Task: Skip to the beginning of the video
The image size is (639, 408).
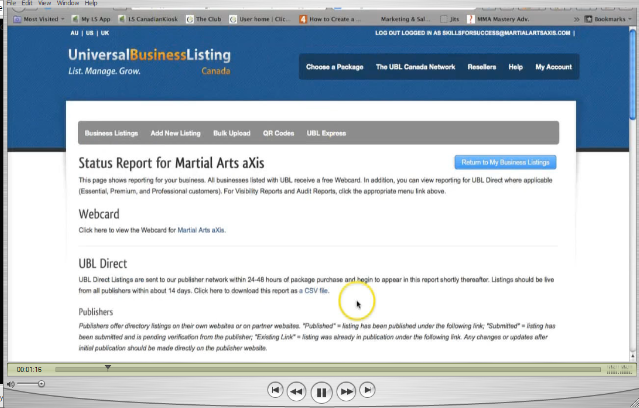Action: [x=275, y=390]
